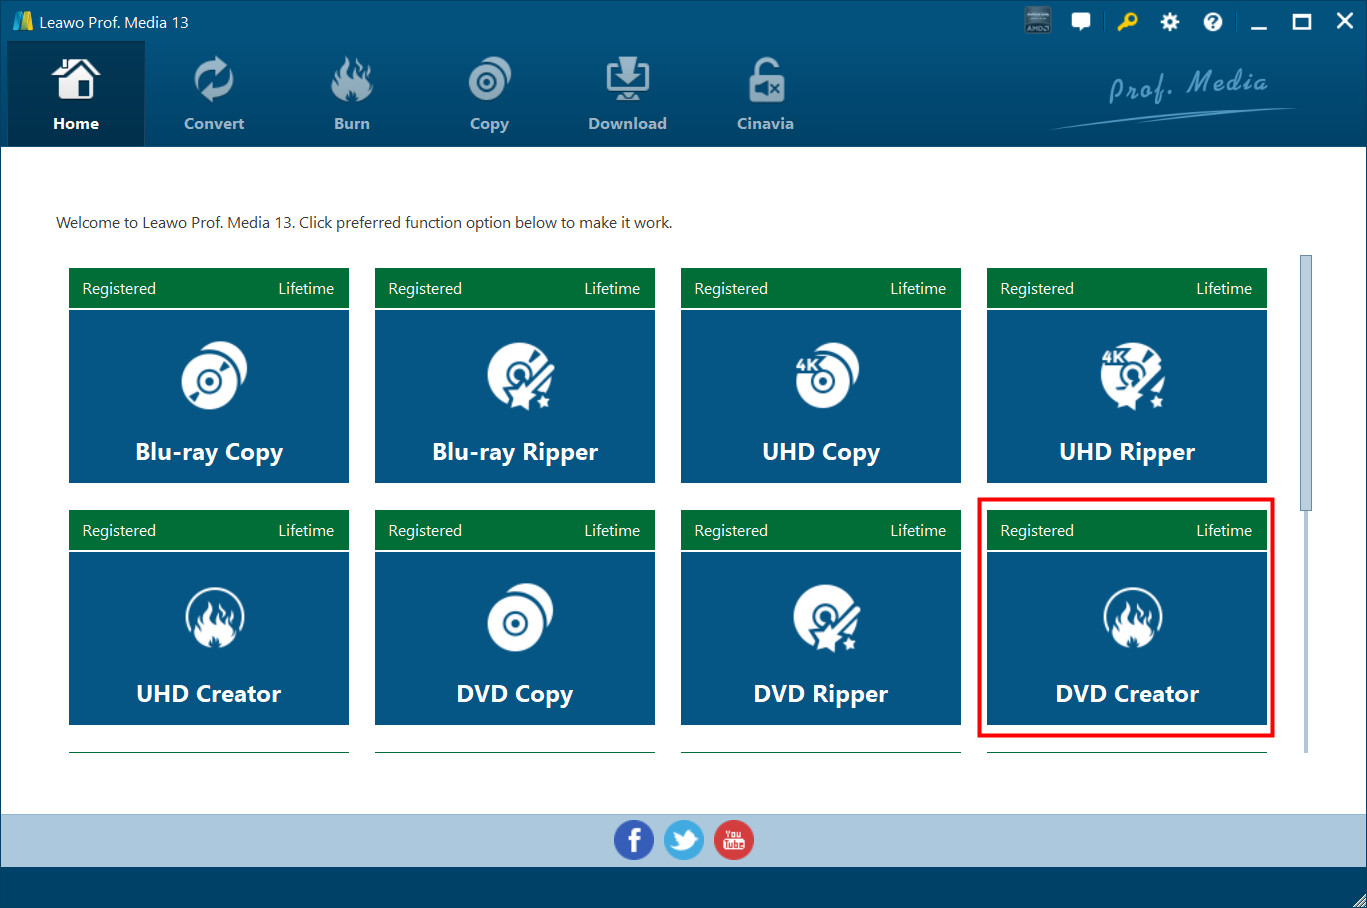The image size is (1367, 908).
Task: Open the UHD Creator module
Action: coord(209,638)
